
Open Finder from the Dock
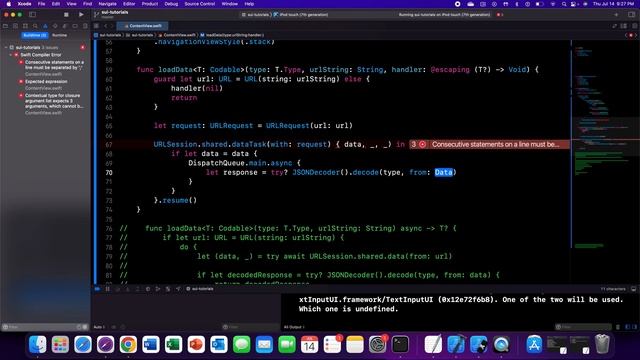(x=38, y=345)
